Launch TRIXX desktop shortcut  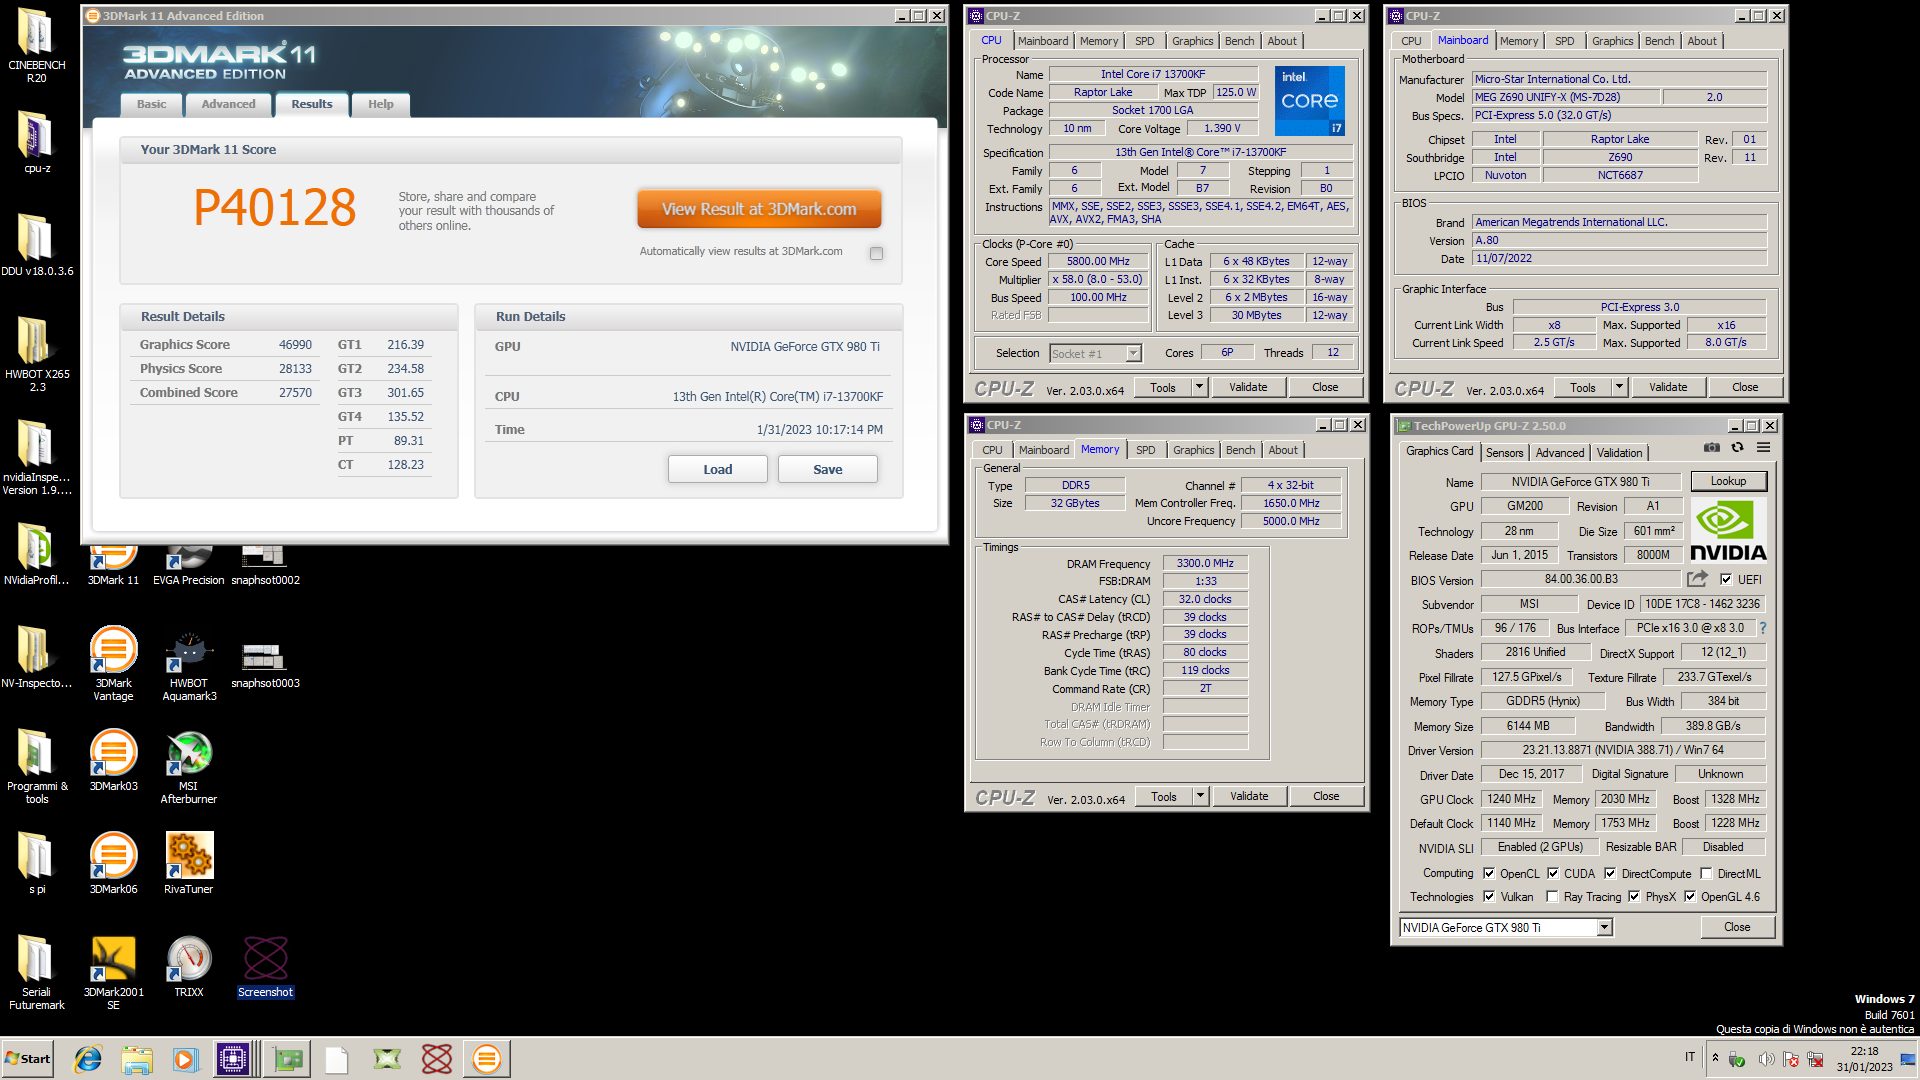[189, 967]
